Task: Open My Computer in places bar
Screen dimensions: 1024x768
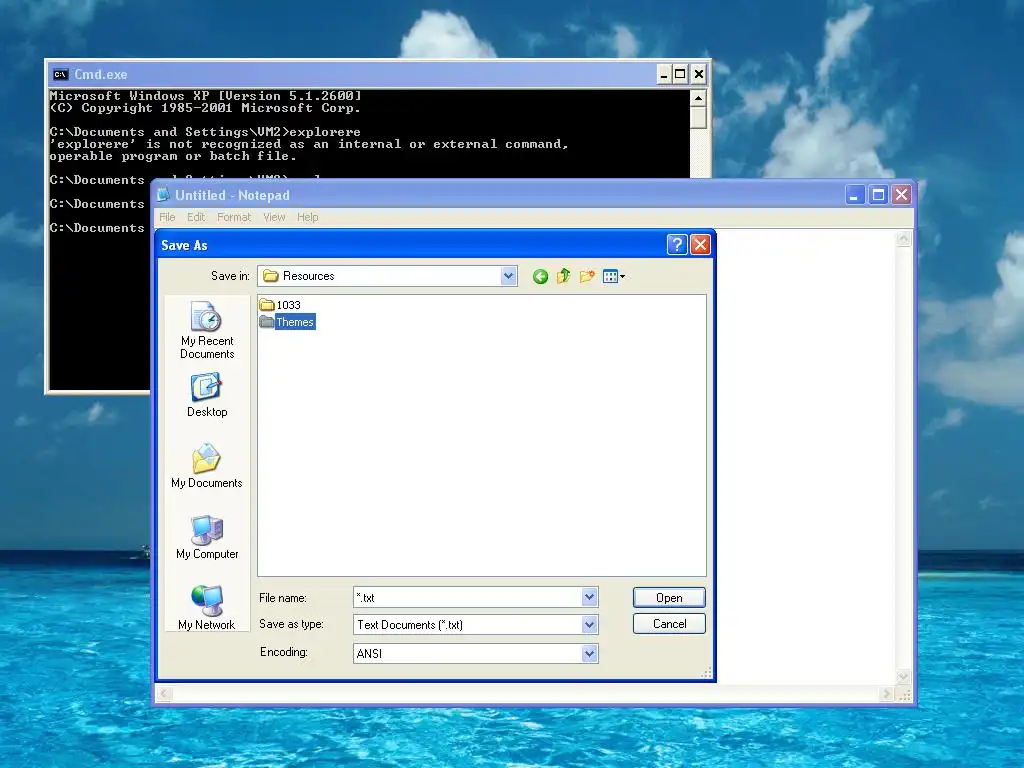Action: pyautogui.click(x=207, y=537)
